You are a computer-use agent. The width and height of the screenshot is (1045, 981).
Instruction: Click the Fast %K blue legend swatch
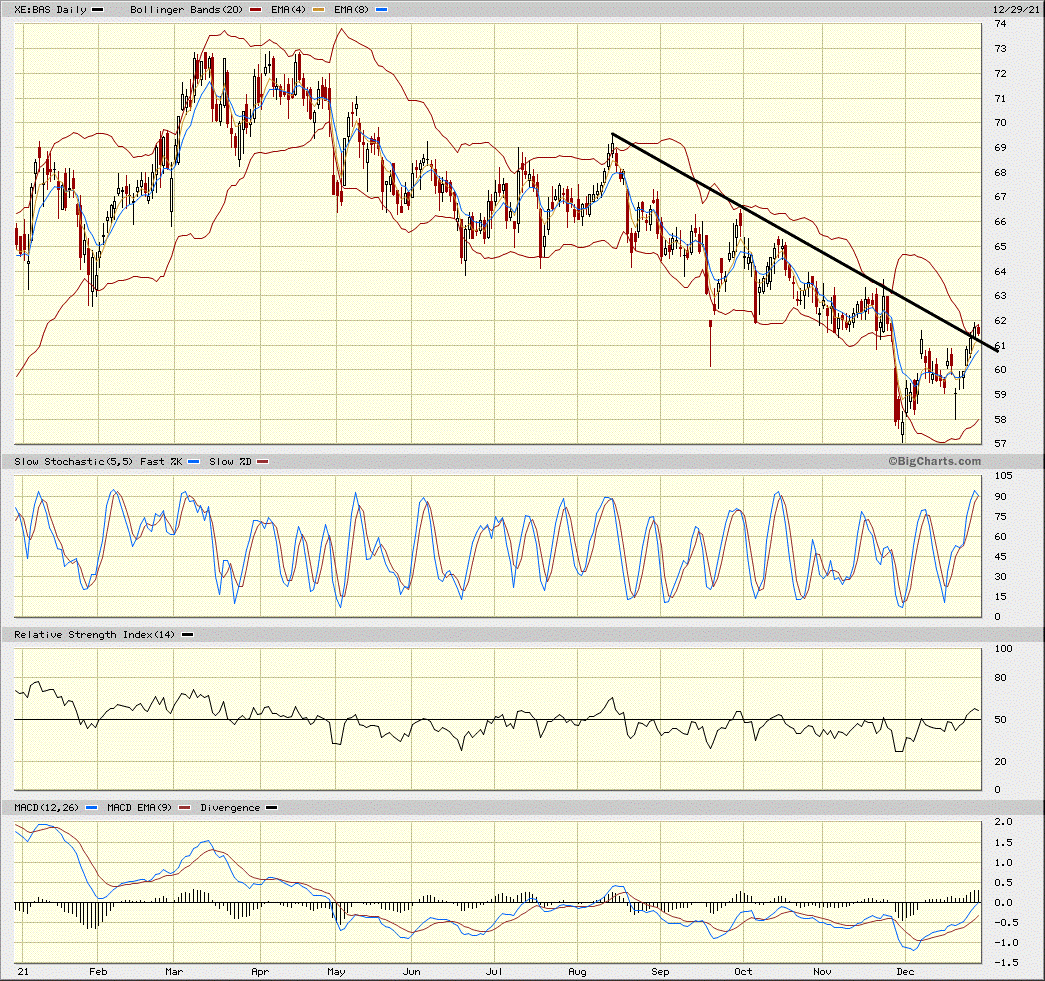[x=192, y=461]
